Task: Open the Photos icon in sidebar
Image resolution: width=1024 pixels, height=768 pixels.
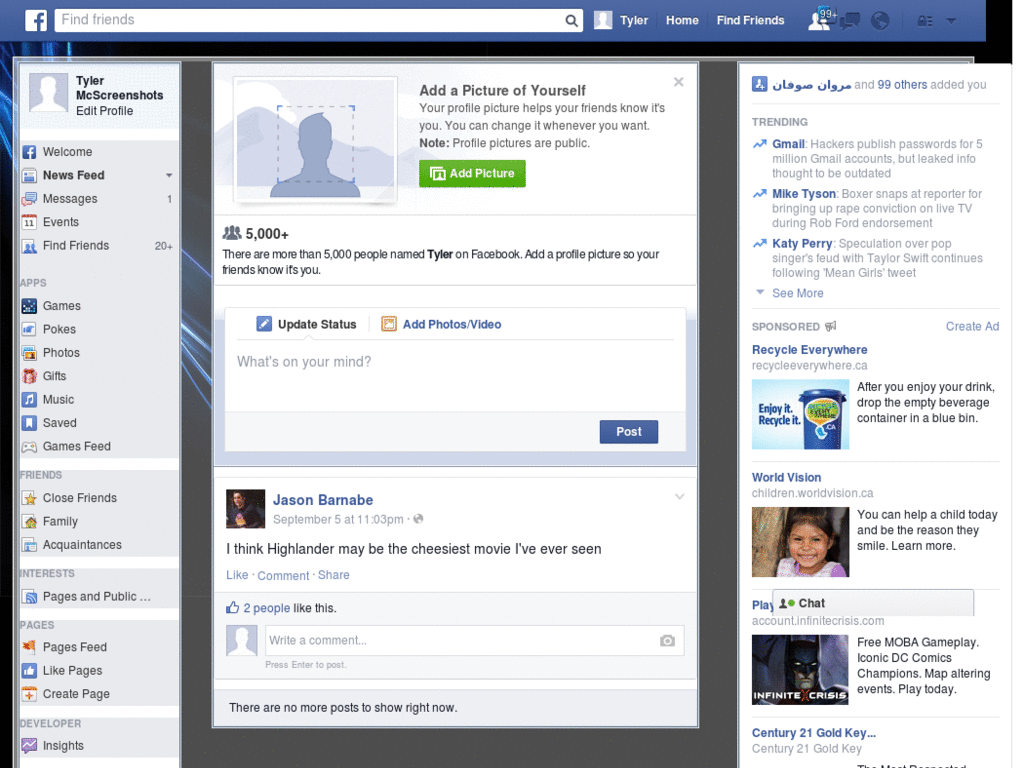Action: 29,353
